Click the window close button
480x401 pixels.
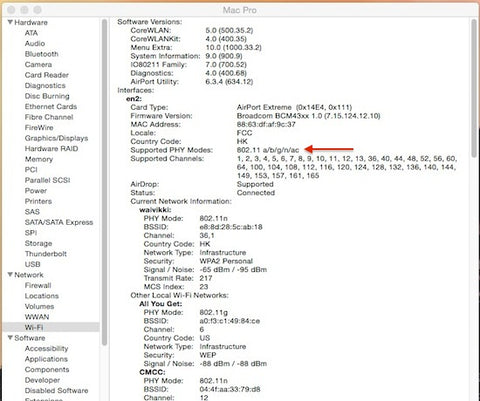tap(11, 10)
